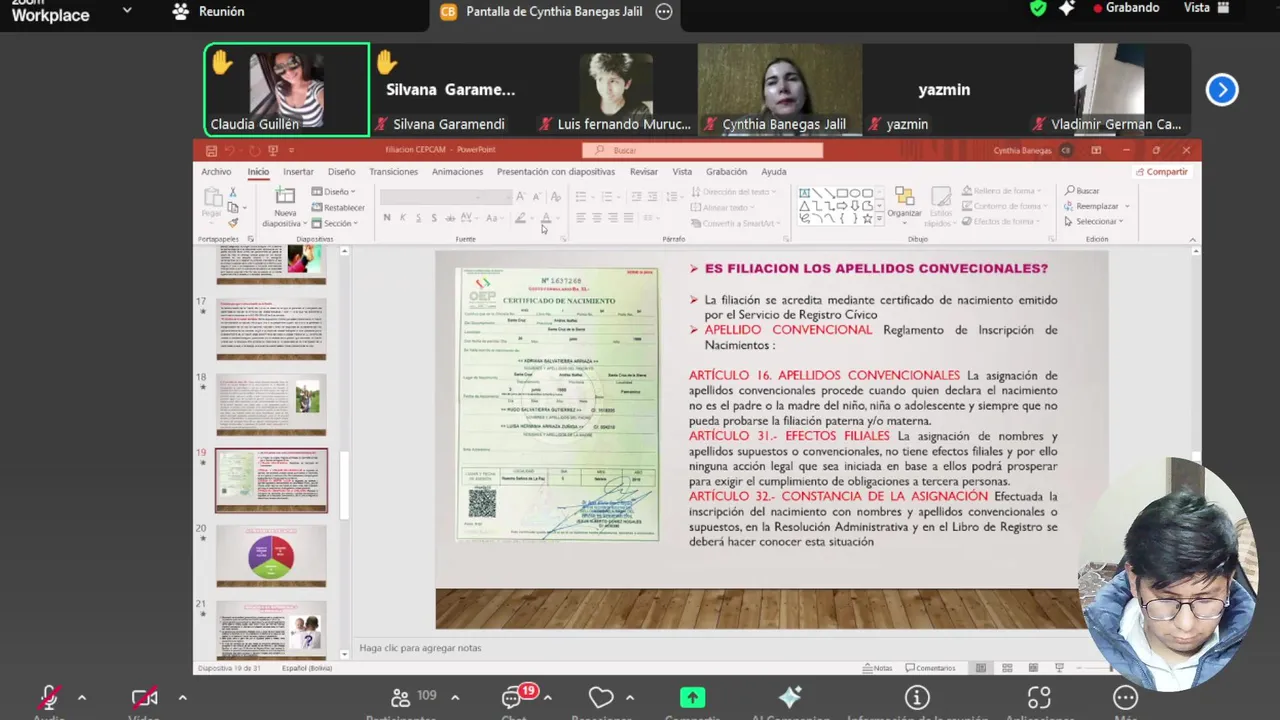Switch to reading view in status bar
1280x720 pixels.
click(x=1033, y=668)
